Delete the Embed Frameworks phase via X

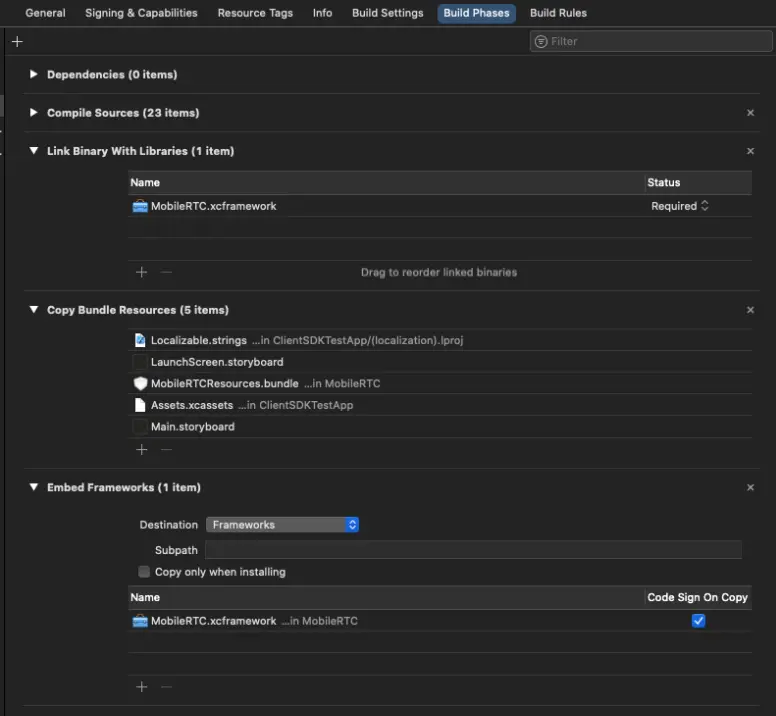tap(750, 488)
